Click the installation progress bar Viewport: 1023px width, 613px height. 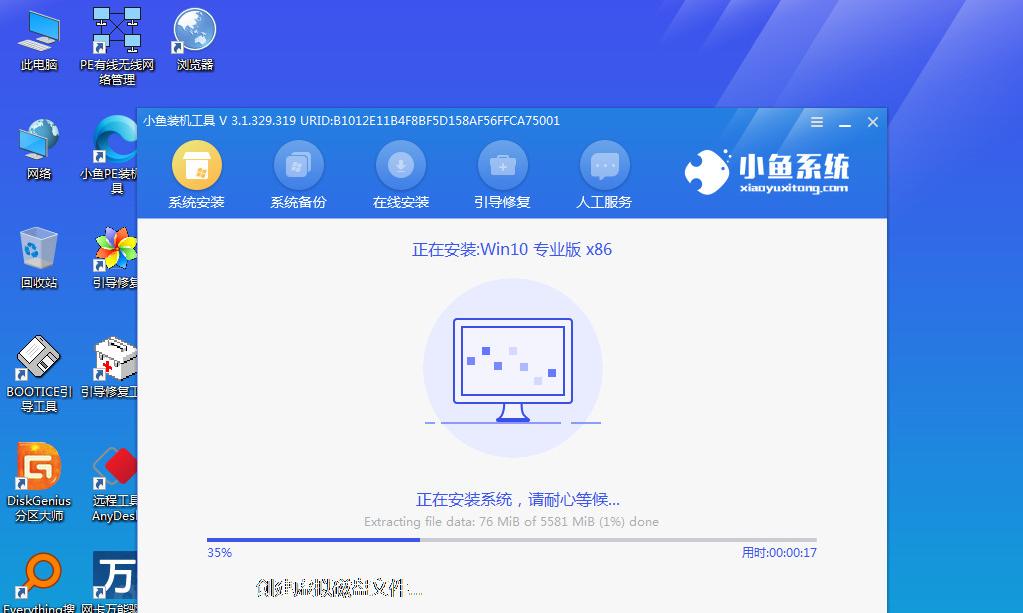click(x=512, y=540)
